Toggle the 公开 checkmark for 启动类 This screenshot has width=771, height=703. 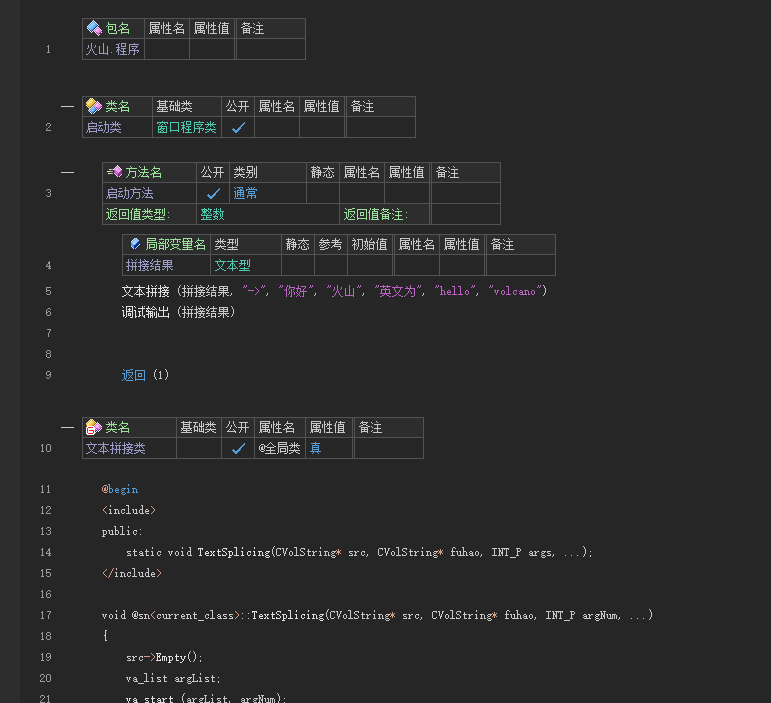click(x=238, y=128)
